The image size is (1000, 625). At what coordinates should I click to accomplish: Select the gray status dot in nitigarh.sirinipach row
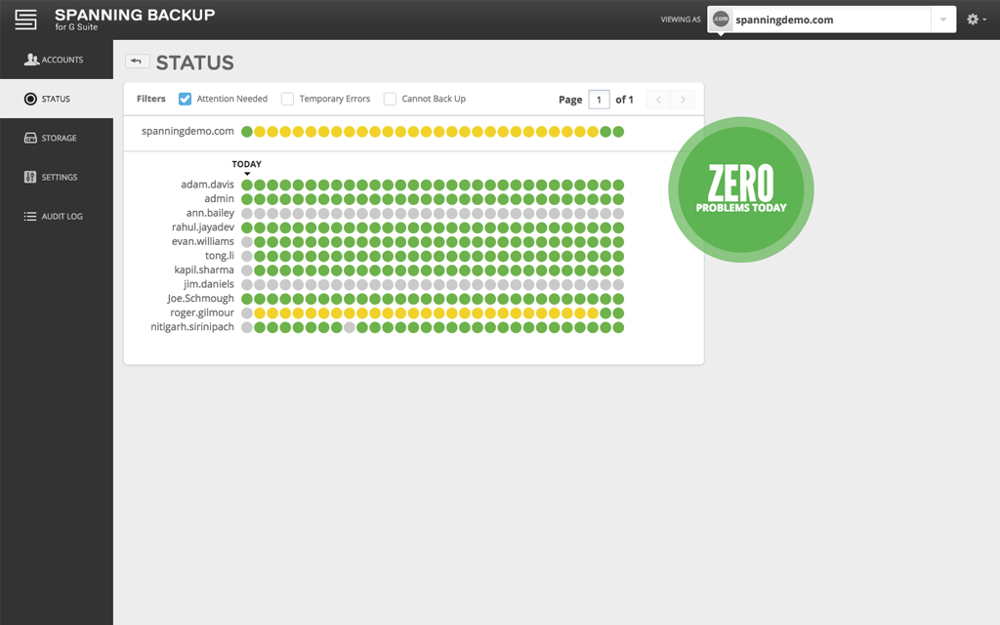(x=349, y=328)
